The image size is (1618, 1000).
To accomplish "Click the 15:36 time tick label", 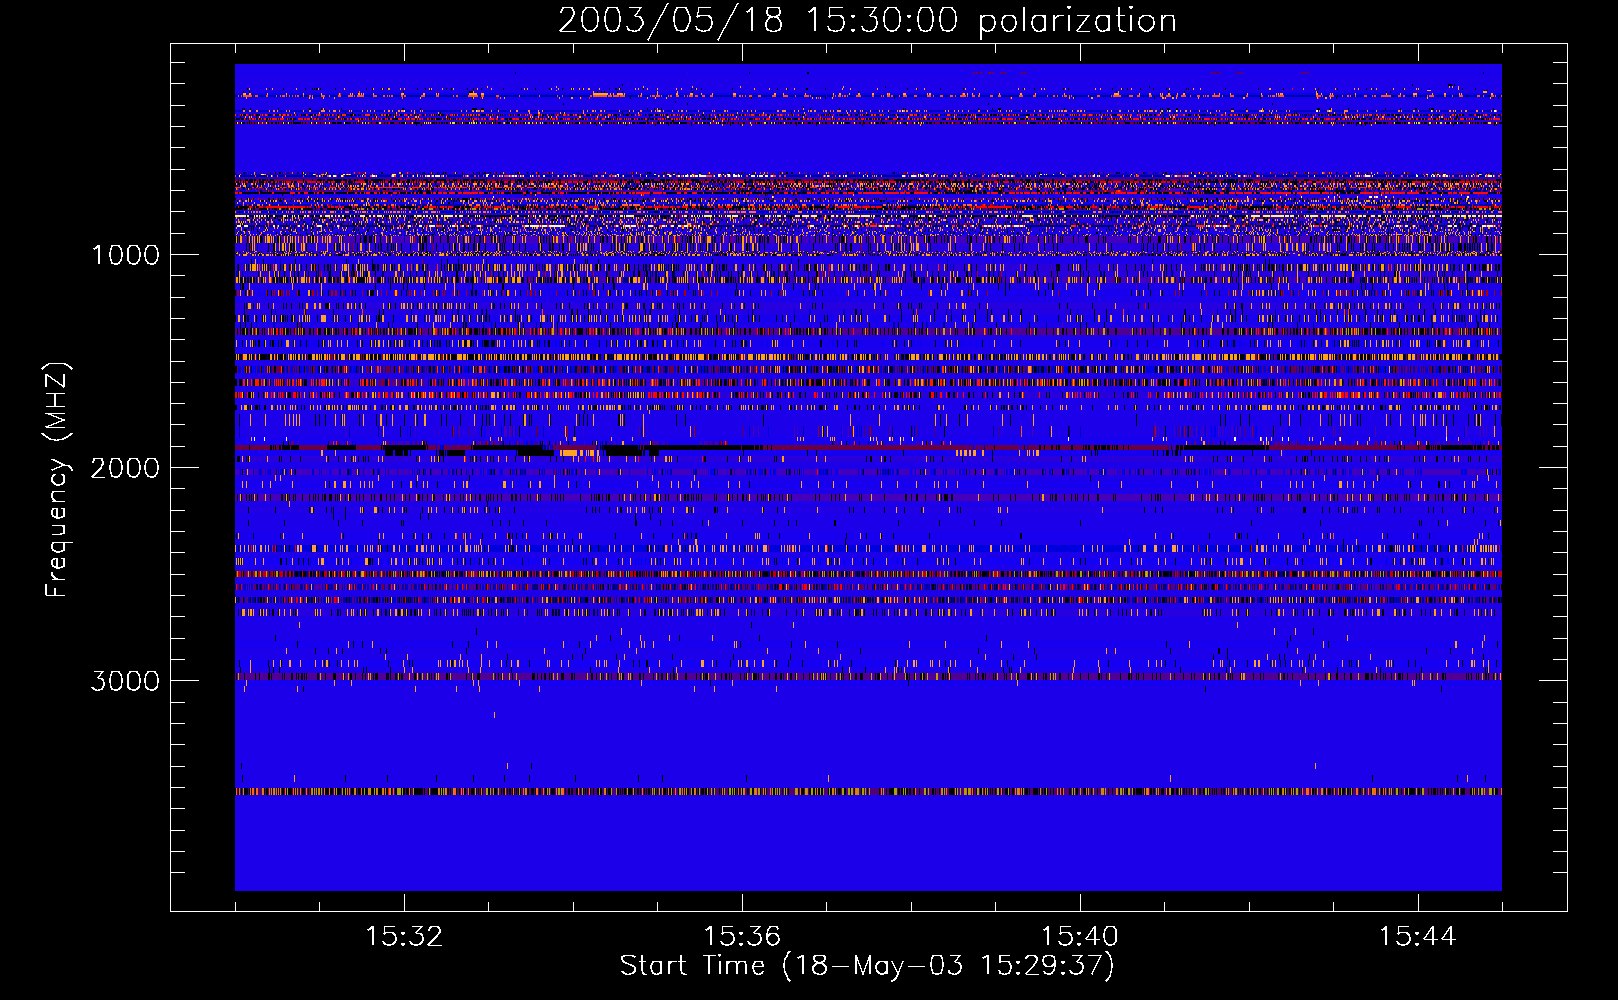I will pos(742,937).
